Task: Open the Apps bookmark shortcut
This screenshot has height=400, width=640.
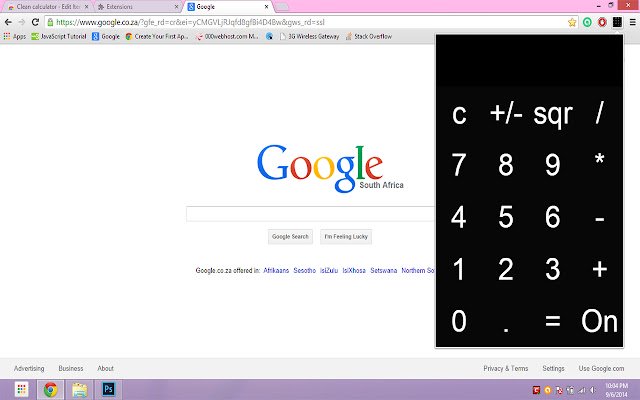Action: [x=15, y=36]
